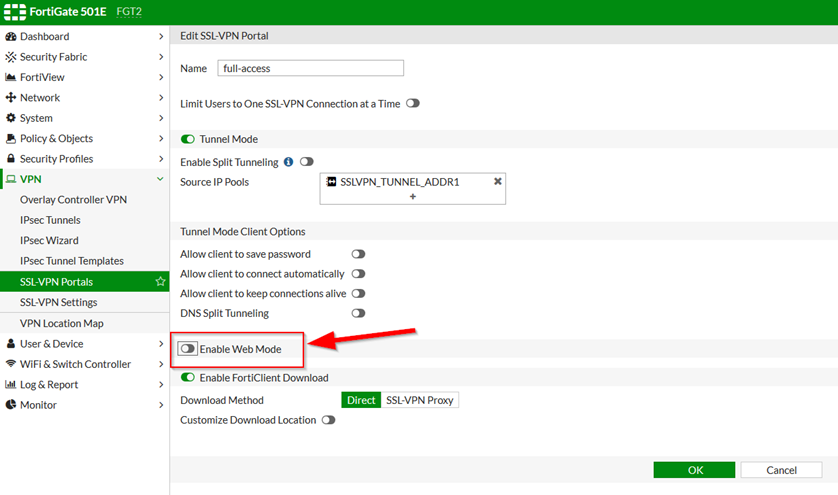Click the Security Fabric icon
Screen dimensions: 838x495
click(x=11, y=57)
